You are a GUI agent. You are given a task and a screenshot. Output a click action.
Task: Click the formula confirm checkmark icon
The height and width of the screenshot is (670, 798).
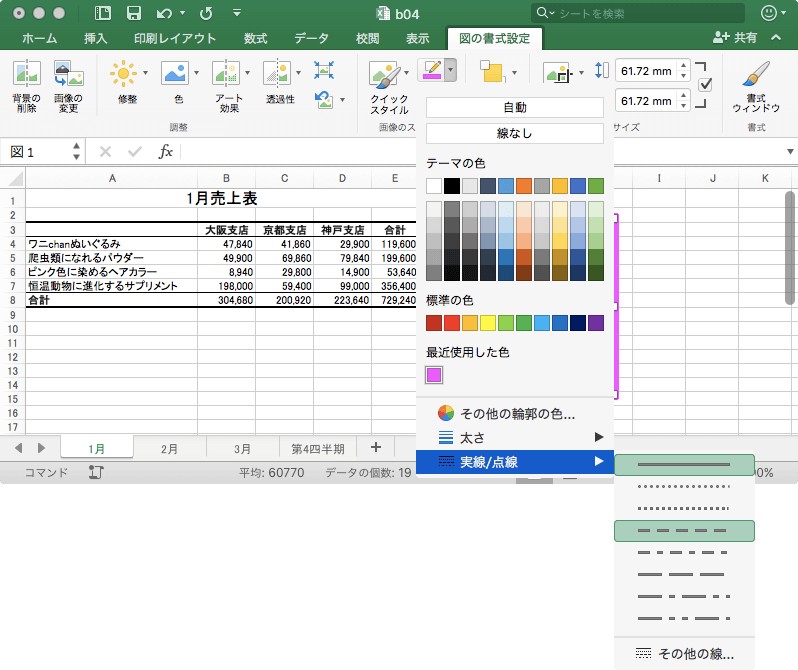(x=135, y=152)
